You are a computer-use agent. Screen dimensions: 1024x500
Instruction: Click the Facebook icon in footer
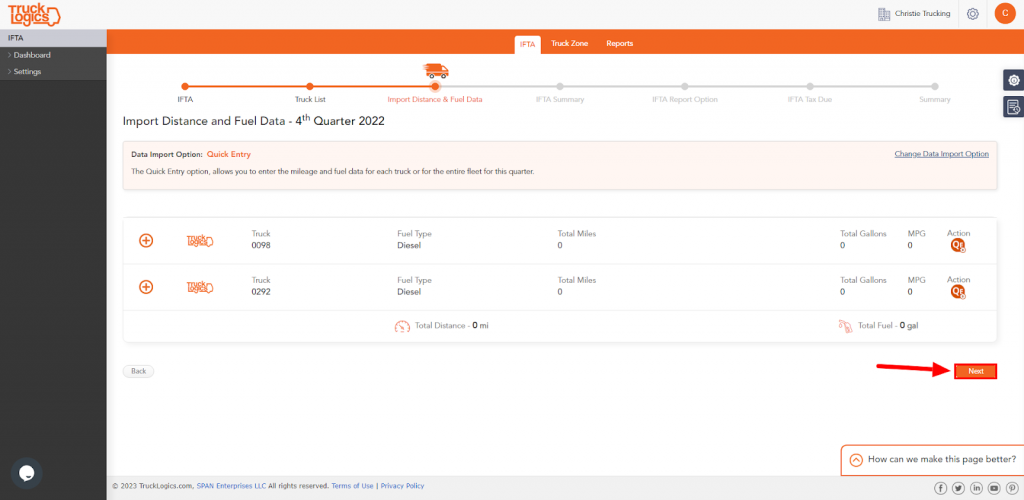point(941,488)
